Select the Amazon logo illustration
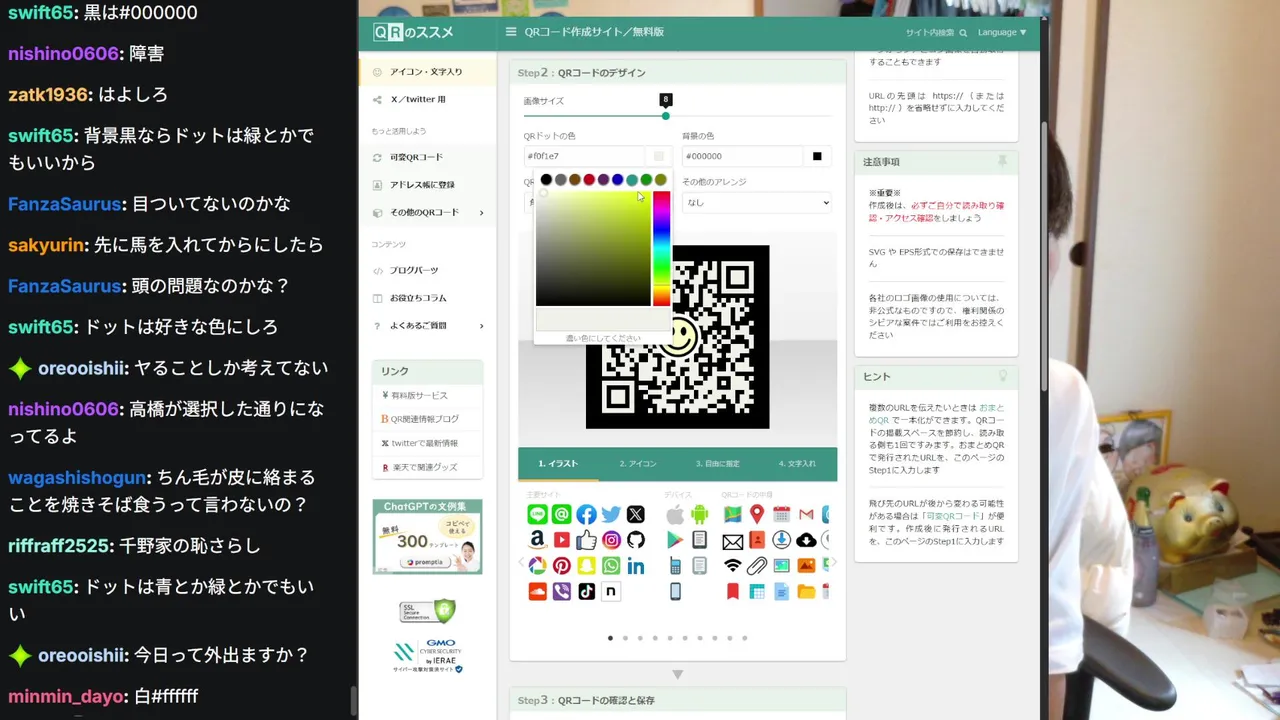The height and width of the screenshot is (720, 1280). [537, 540]
